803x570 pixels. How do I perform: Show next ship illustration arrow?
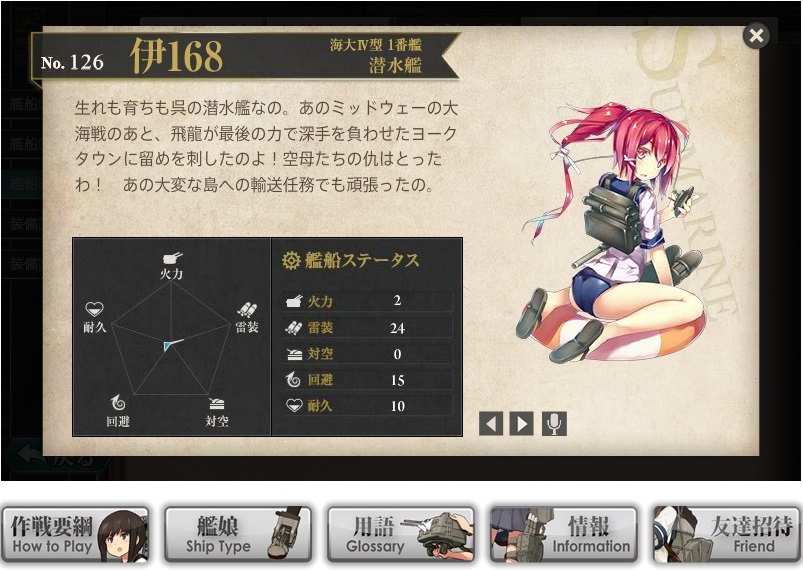[522, 424]
